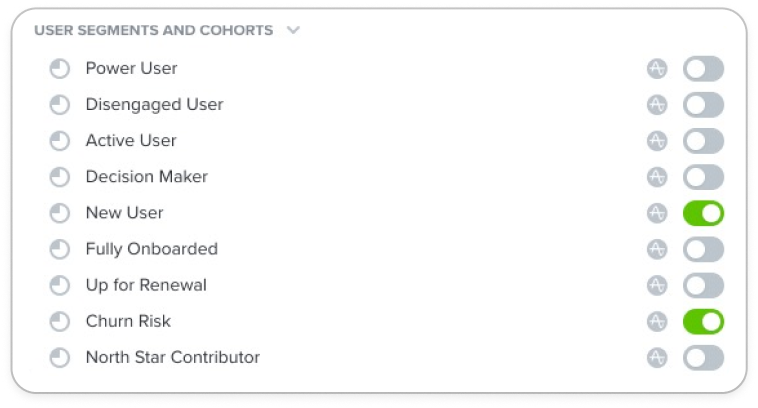
Task: Click the Amplitude icon beside New User
Action: click(657, 213)
